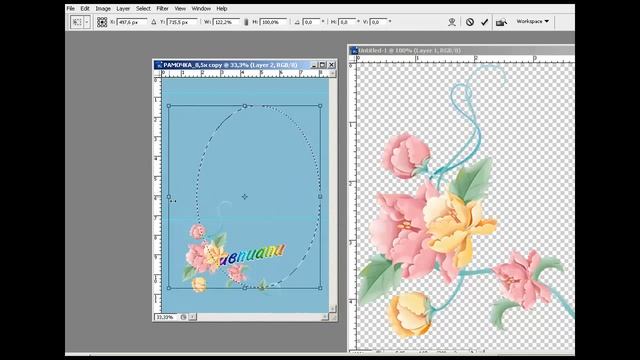640x360 pixels.
Task: Click vertical scrollbar down arrow in РАМОЧКА window
Action: (x=333, y=309)
